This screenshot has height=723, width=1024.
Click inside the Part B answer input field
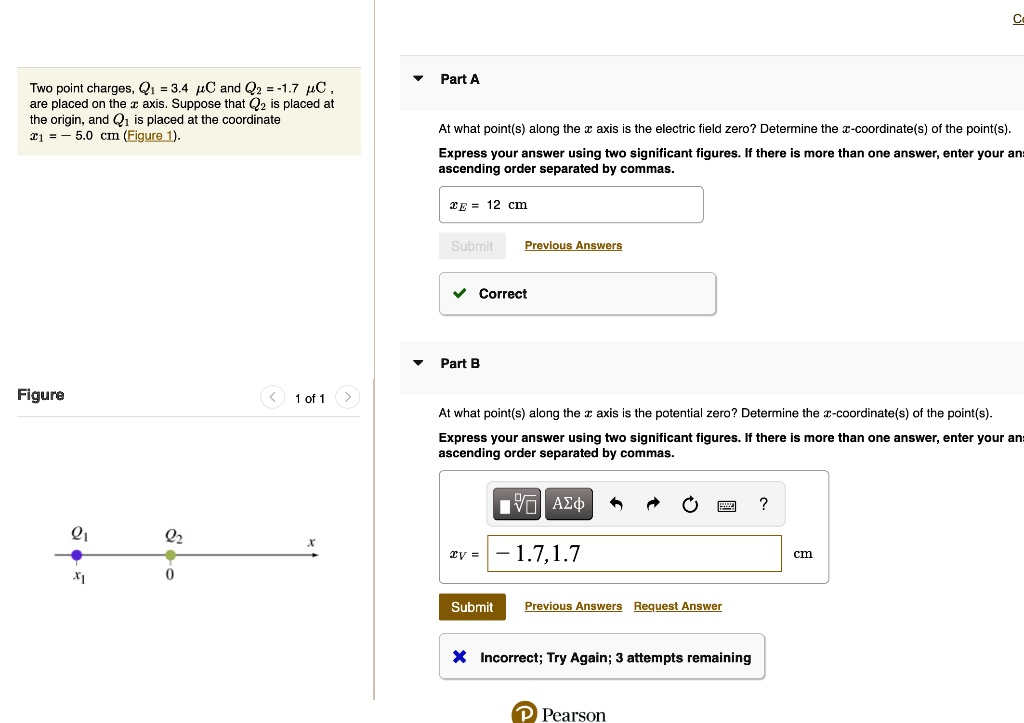click(634, 553)
